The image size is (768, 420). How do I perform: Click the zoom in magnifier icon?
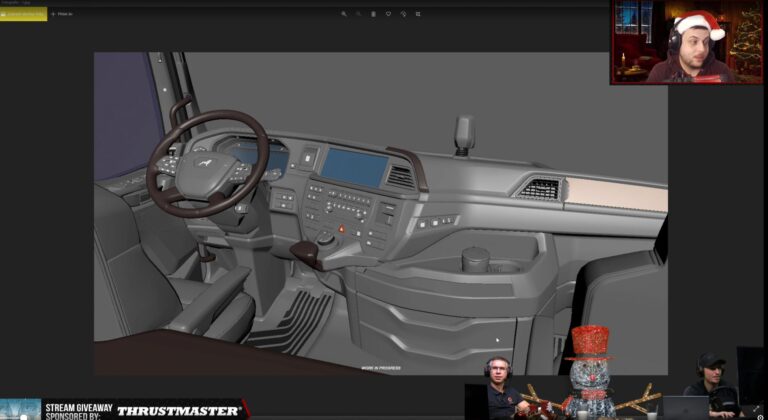344,14
